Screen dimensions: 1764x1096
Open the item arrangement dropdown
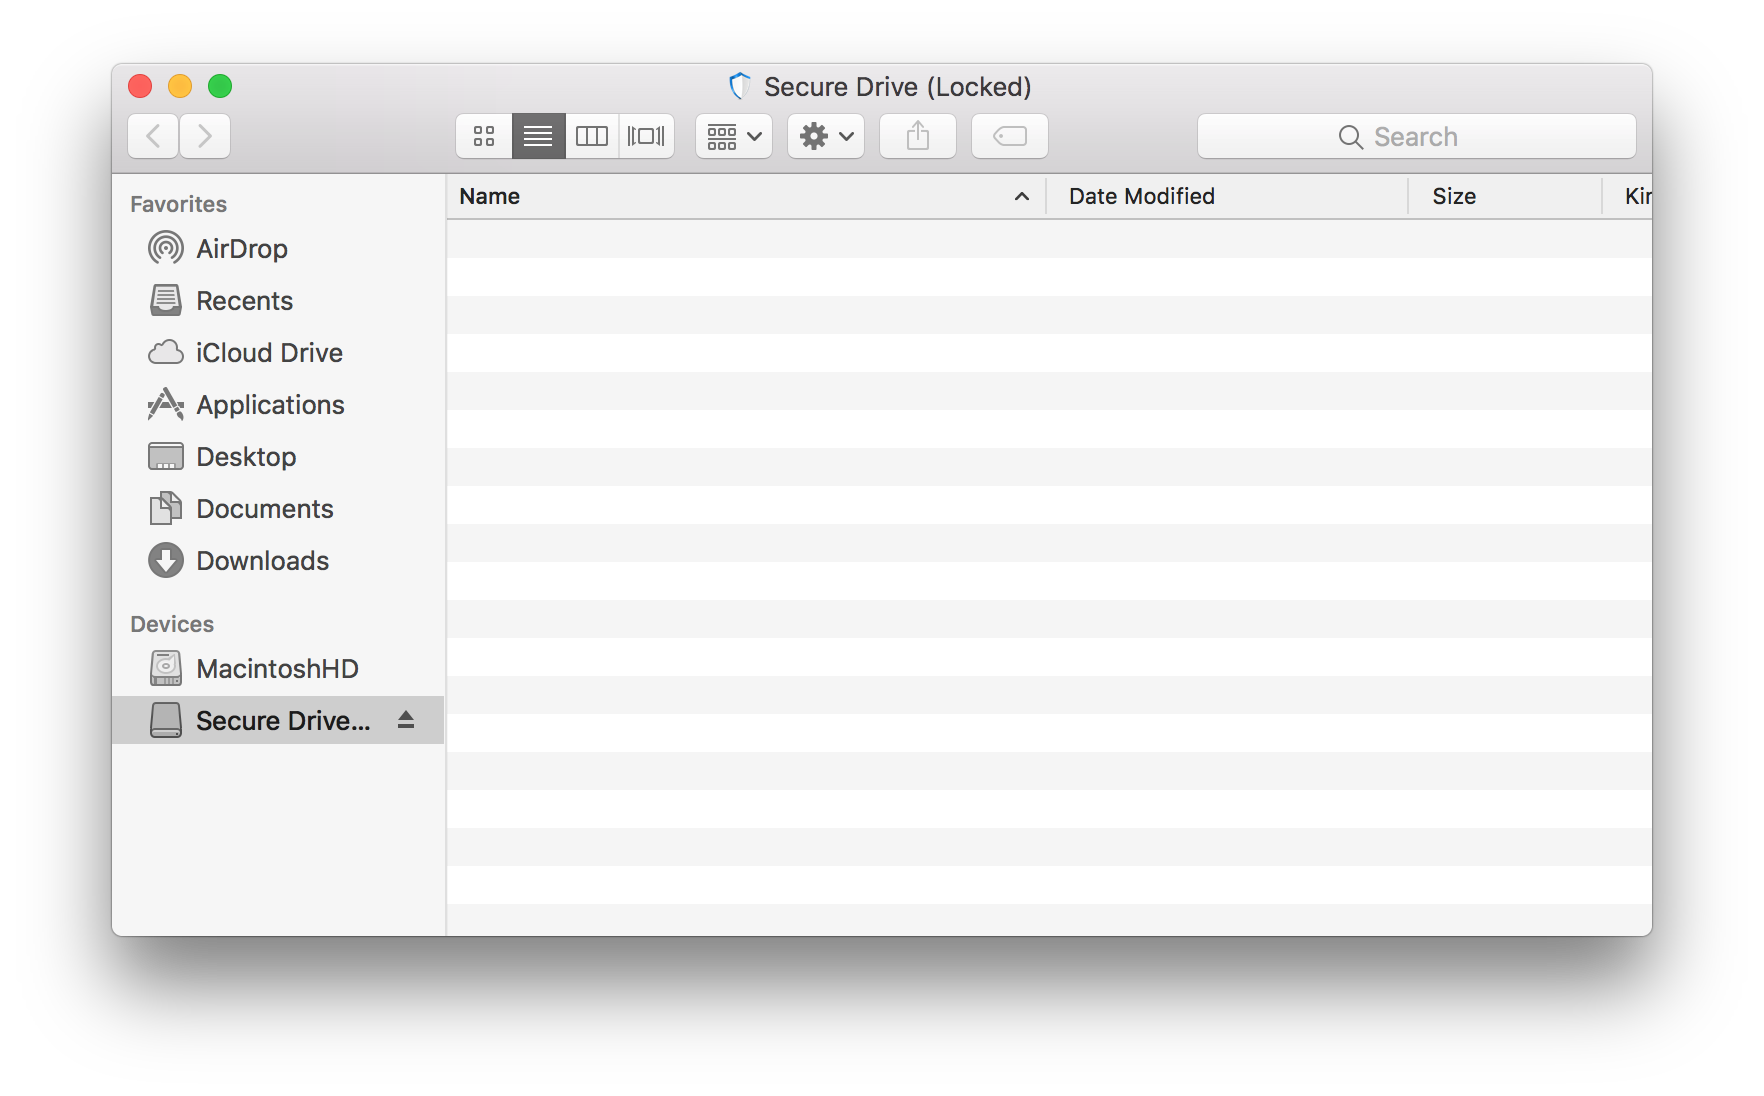tap(734, 136)
